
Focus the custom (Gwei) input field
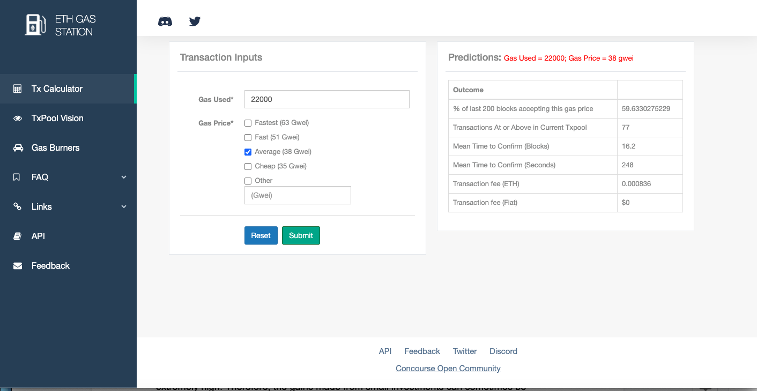point(297,196)
